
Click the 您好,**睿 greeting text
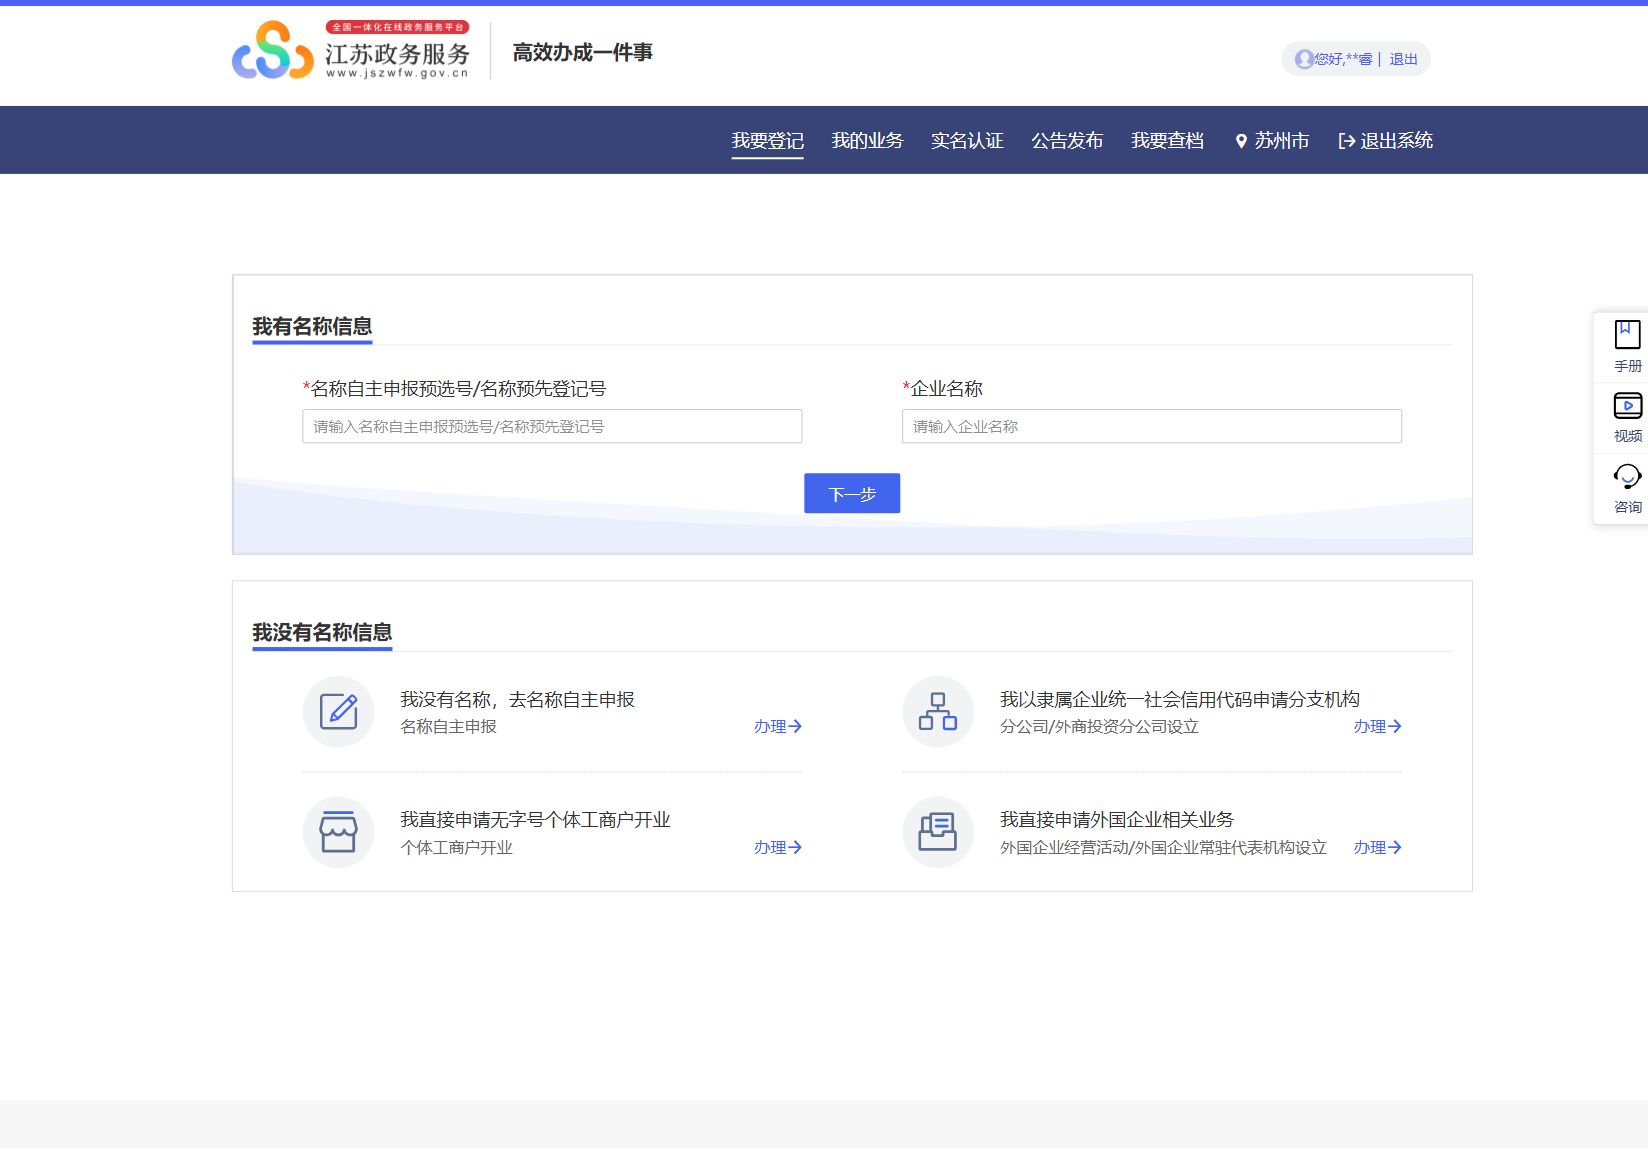tap(1343, 59)
